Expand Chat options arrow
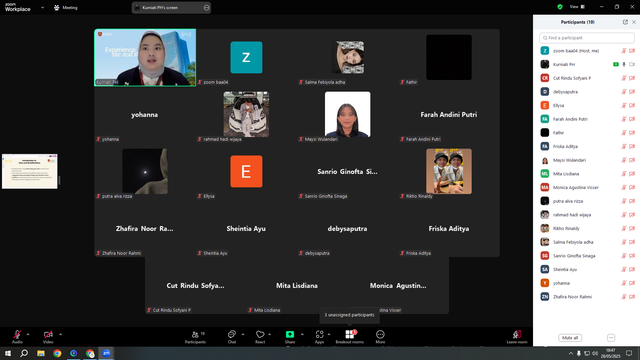The width and height of the screenshot is (640, 360). tap(243, 334)
